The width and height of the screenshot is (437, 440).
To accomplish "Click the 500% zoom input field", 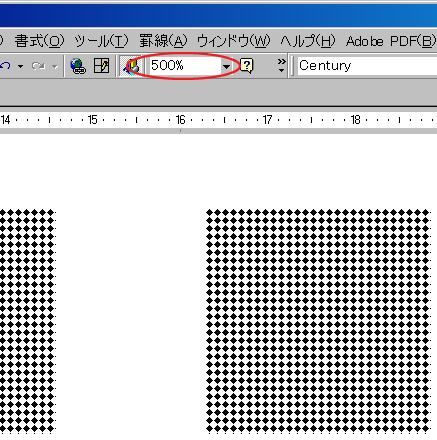I will [185, 66].
